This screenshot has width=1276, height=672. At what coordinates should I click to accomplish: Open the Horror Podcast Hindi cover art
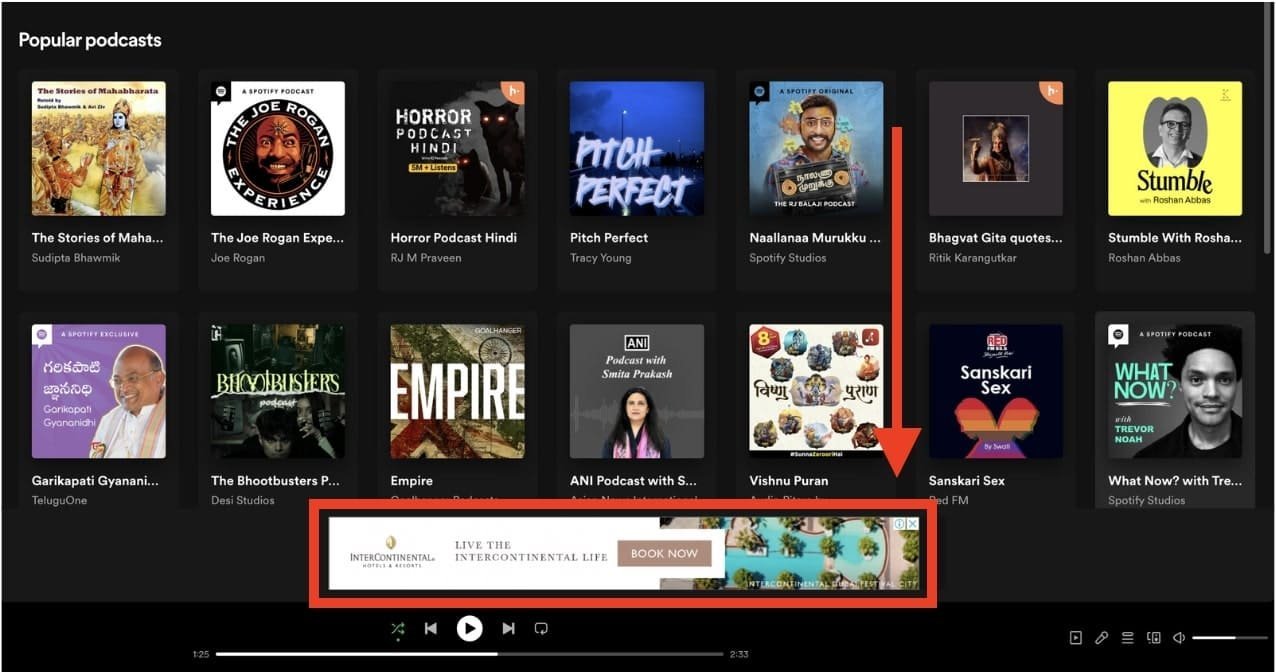[x=457, y=148]
